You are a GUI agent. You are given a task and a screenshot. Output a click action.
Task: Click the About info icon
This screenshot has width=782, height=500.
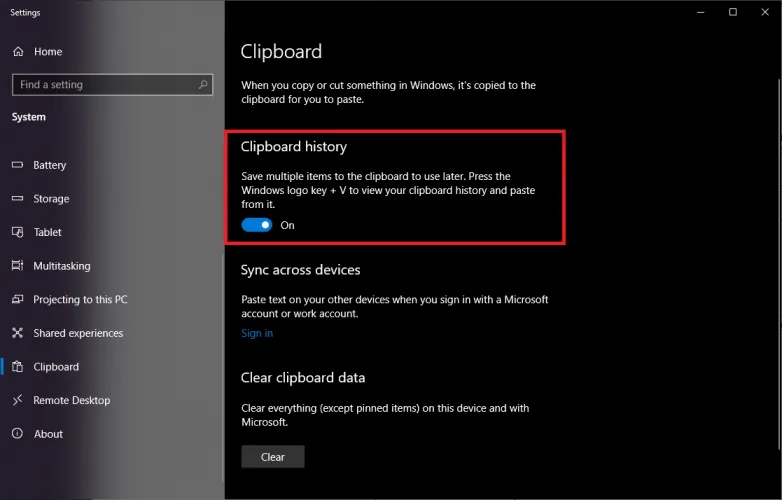pyautogui.click(x=17, y=434)
